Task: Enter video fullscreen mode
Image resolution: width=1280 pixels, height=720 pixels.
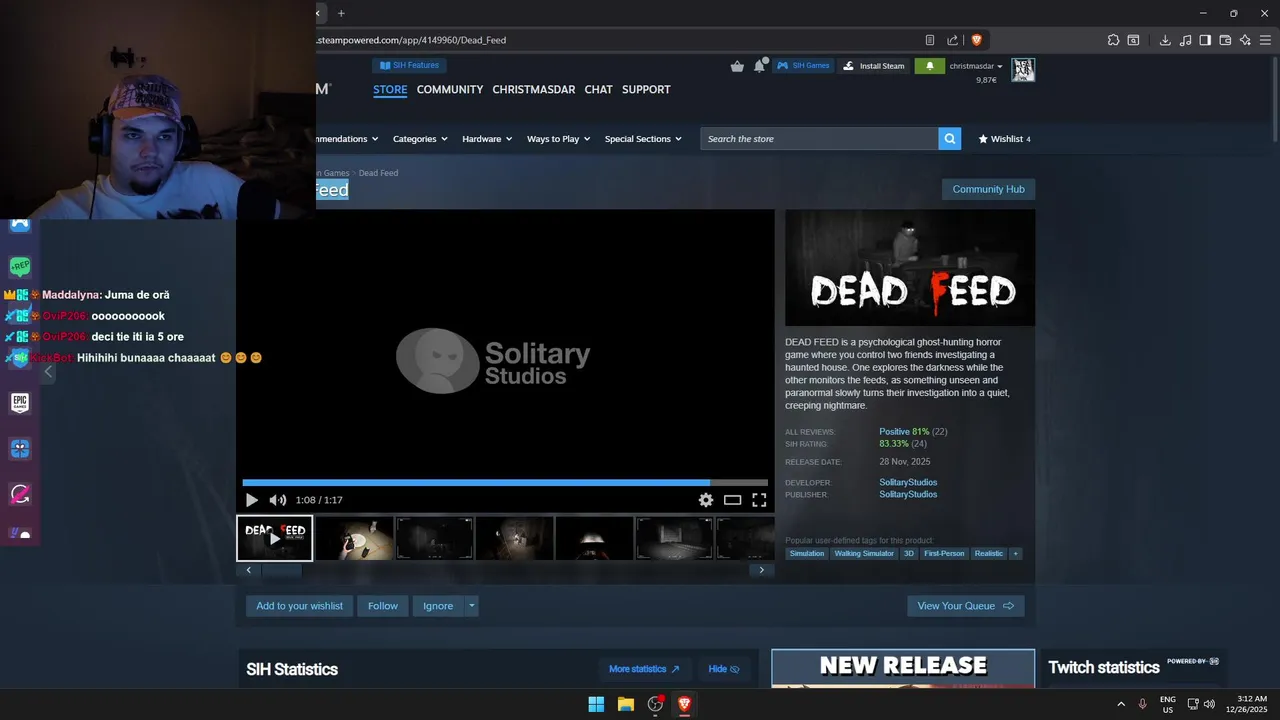Action: coord(759,500)
